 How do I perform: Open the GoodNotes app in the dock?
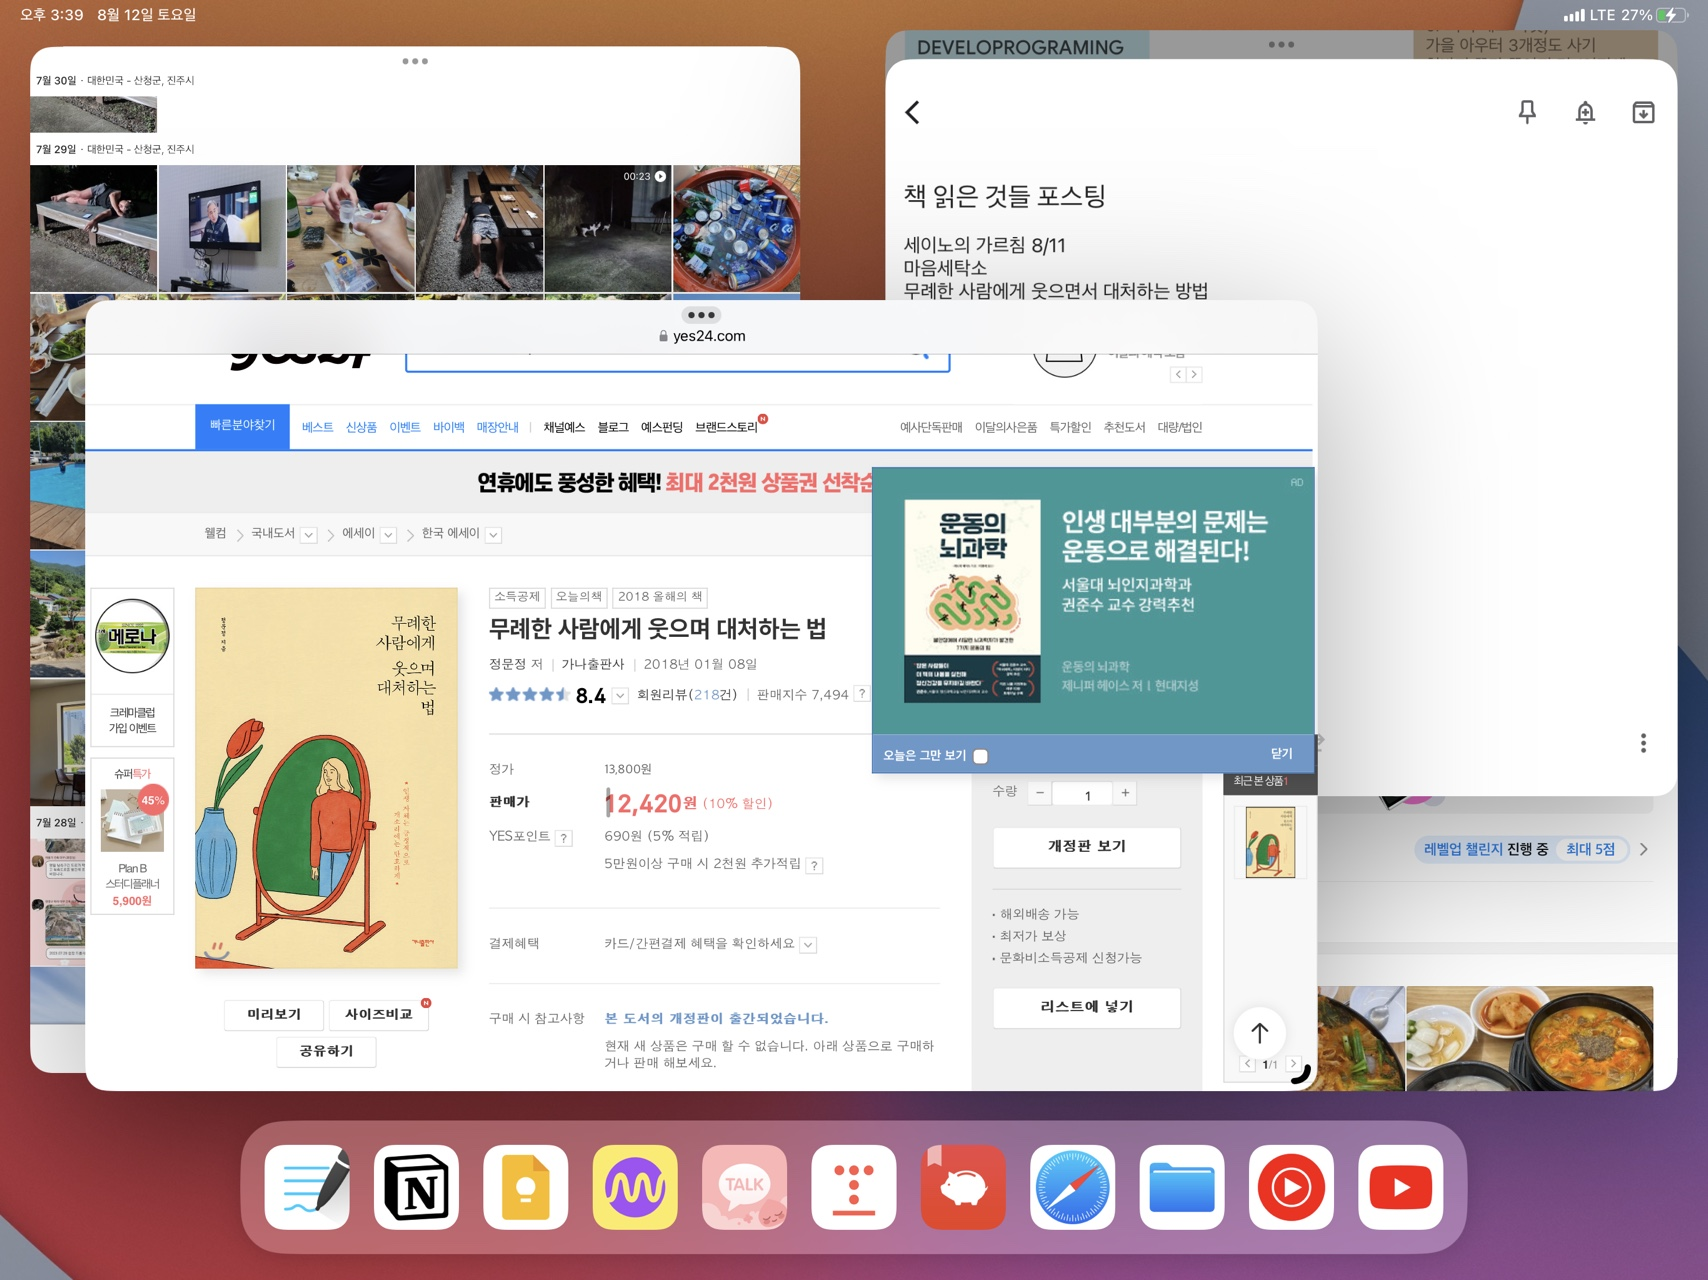(307, 1187)
